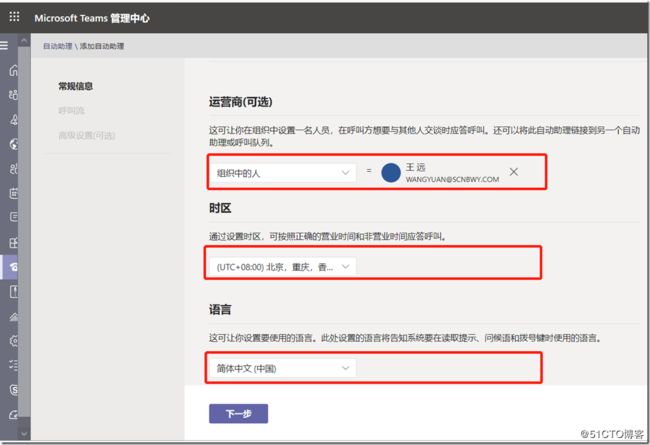Image resolution: width=650 pixels, height=445 pixels.
Task: Open the Users icon in sidebar
Action: click(14, 168)
